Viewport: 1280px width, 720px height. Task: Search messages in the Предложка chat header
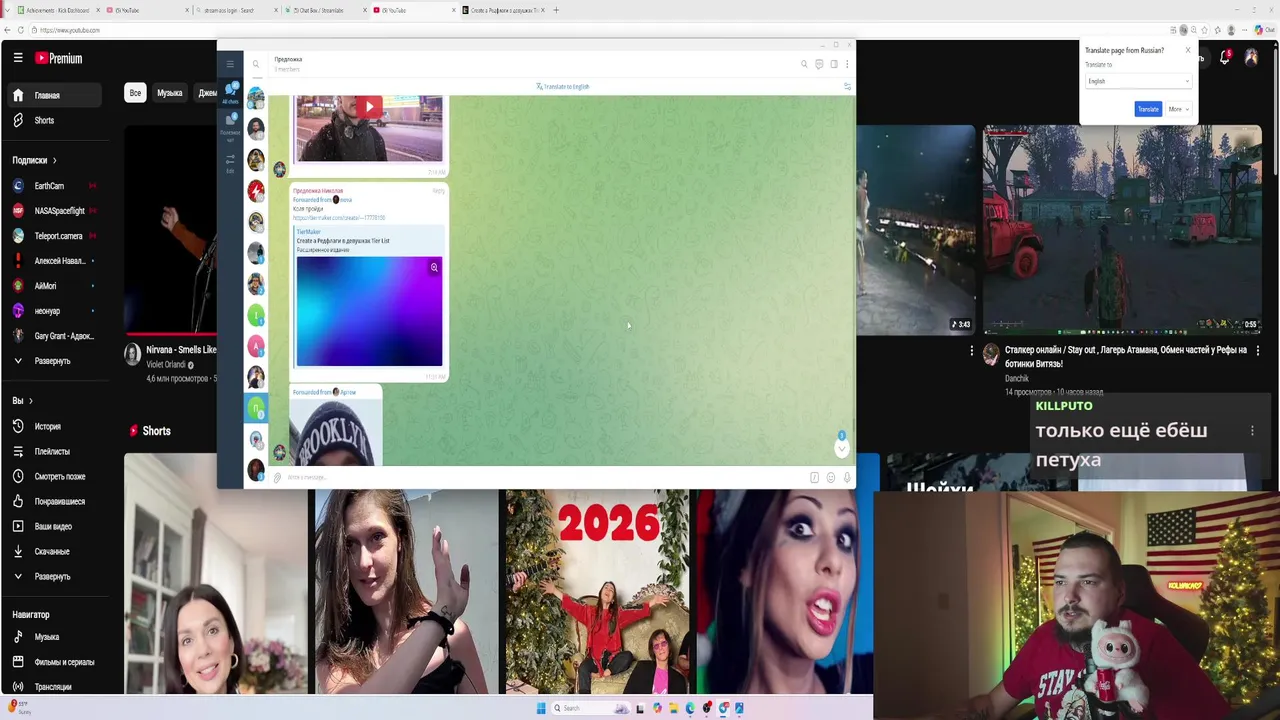coord(803,64)
